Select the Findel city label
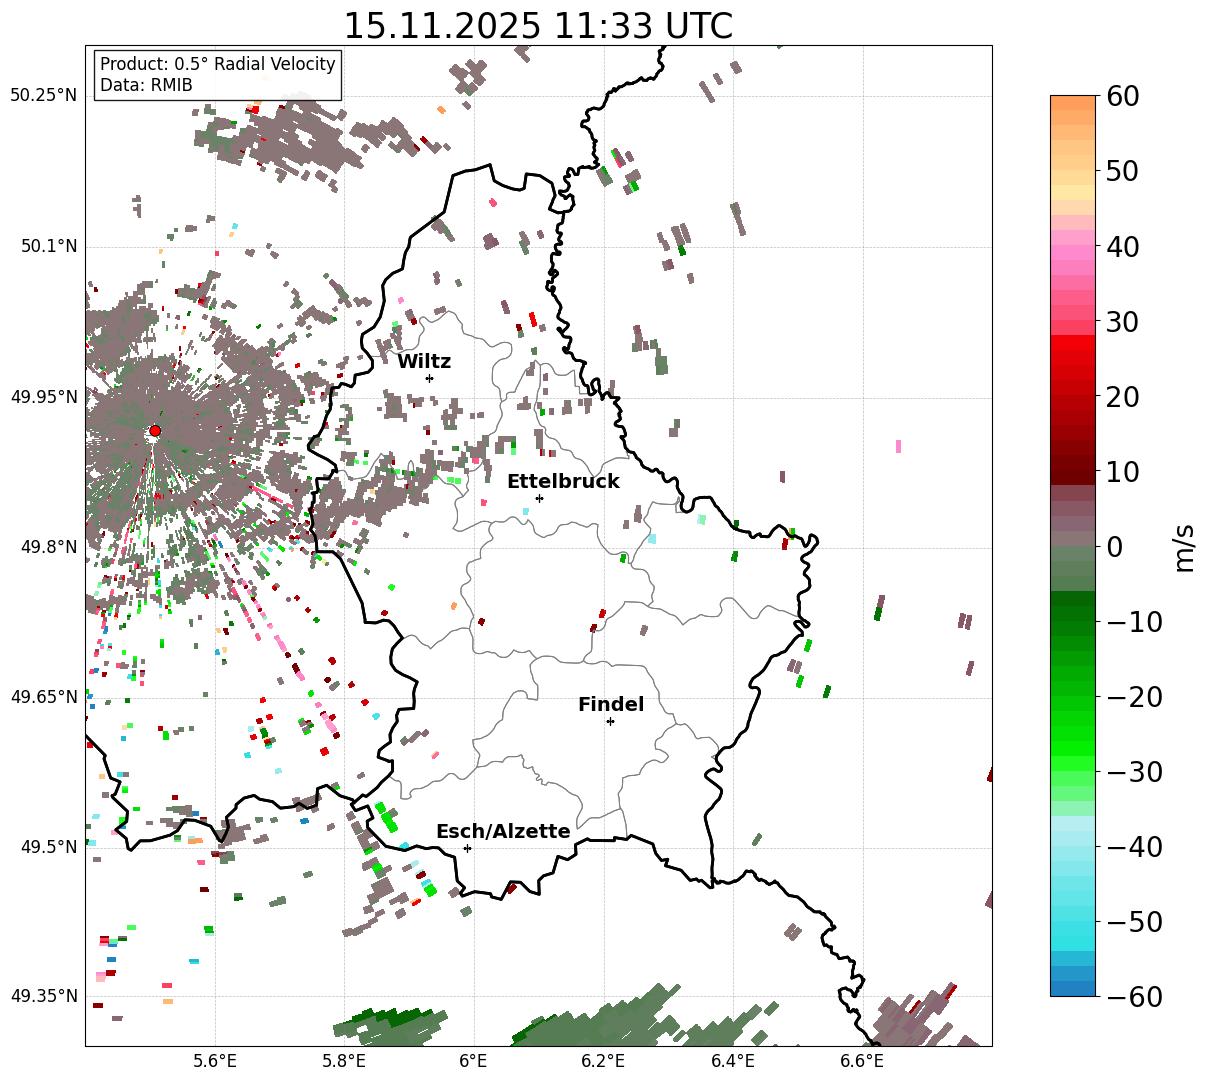This screenshot has height=1081, width=1207. click(x=611, y=705)
